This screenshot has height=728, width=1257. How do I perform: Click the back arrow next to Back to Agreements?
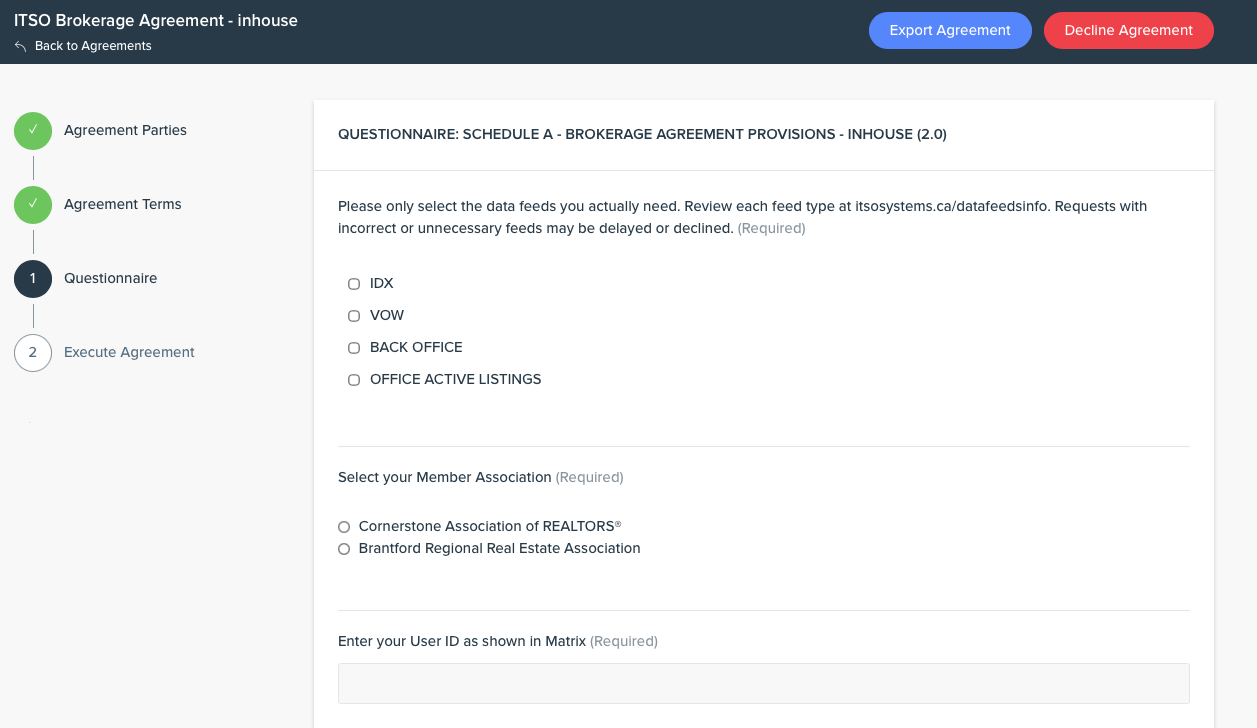click(19, 45)
